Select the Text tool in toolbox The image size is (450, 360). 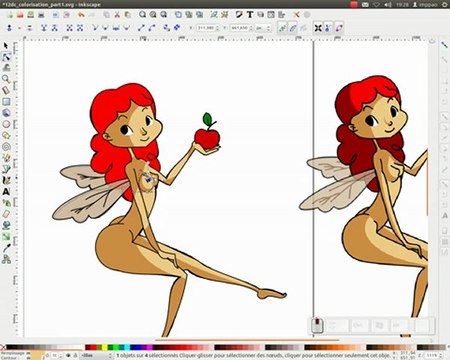(6, 192)
